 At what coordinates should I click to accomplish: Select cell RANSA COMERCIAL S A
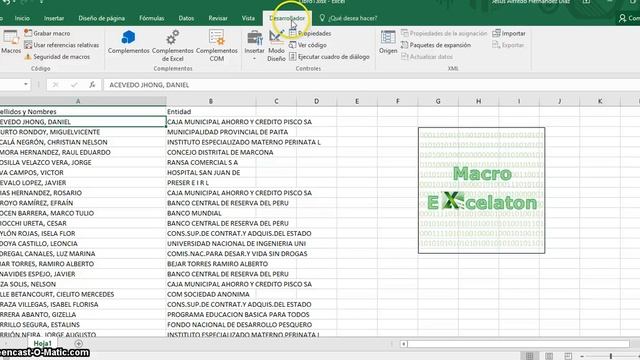point(211,162)
